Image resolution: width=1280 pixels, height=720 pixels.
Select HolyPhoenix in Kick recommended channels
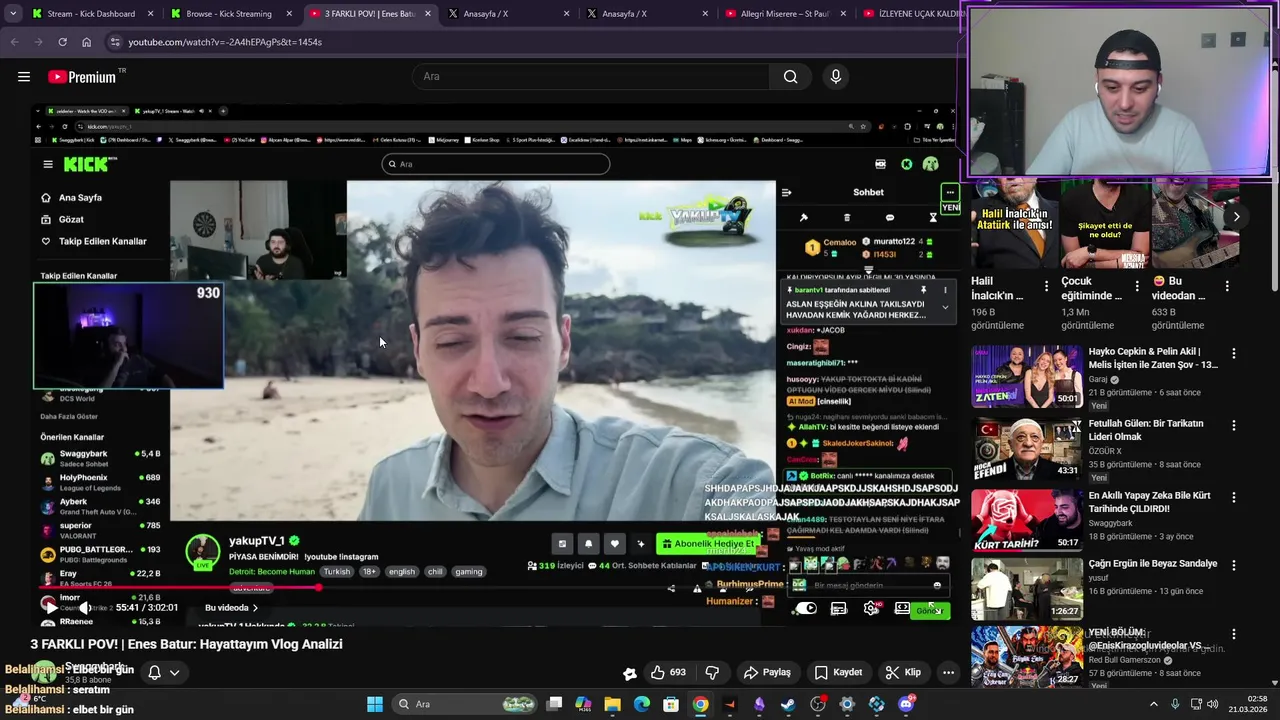point(100,482)
